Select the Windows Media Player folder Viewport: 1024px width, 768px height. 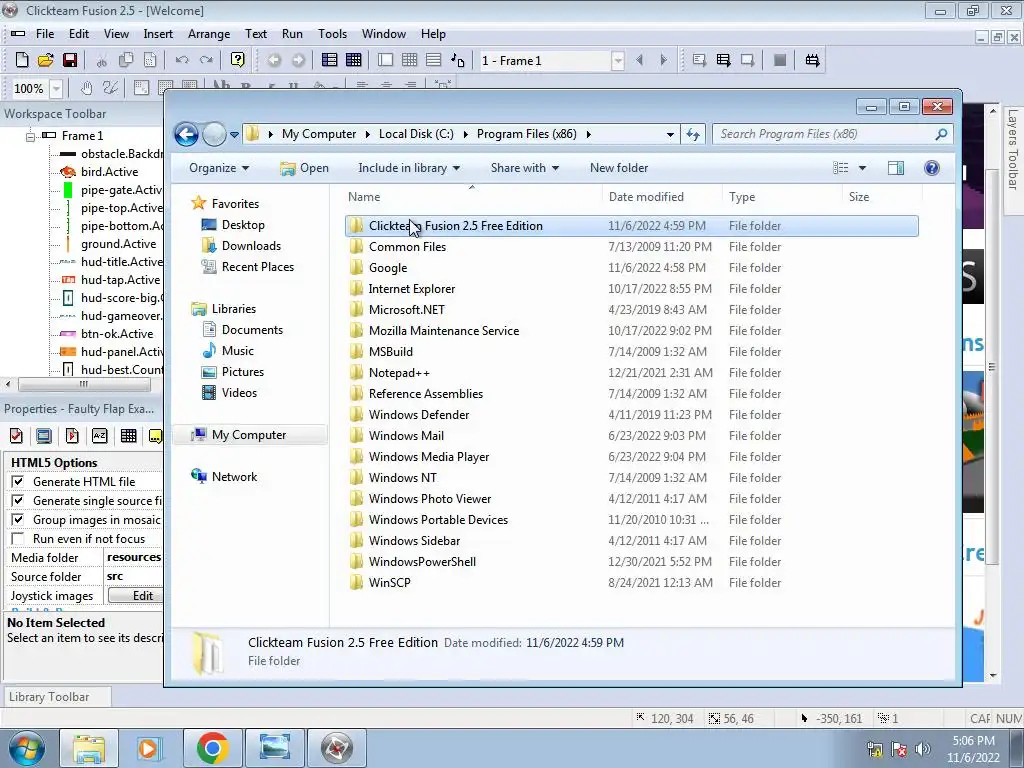click(x=632, y=457)
